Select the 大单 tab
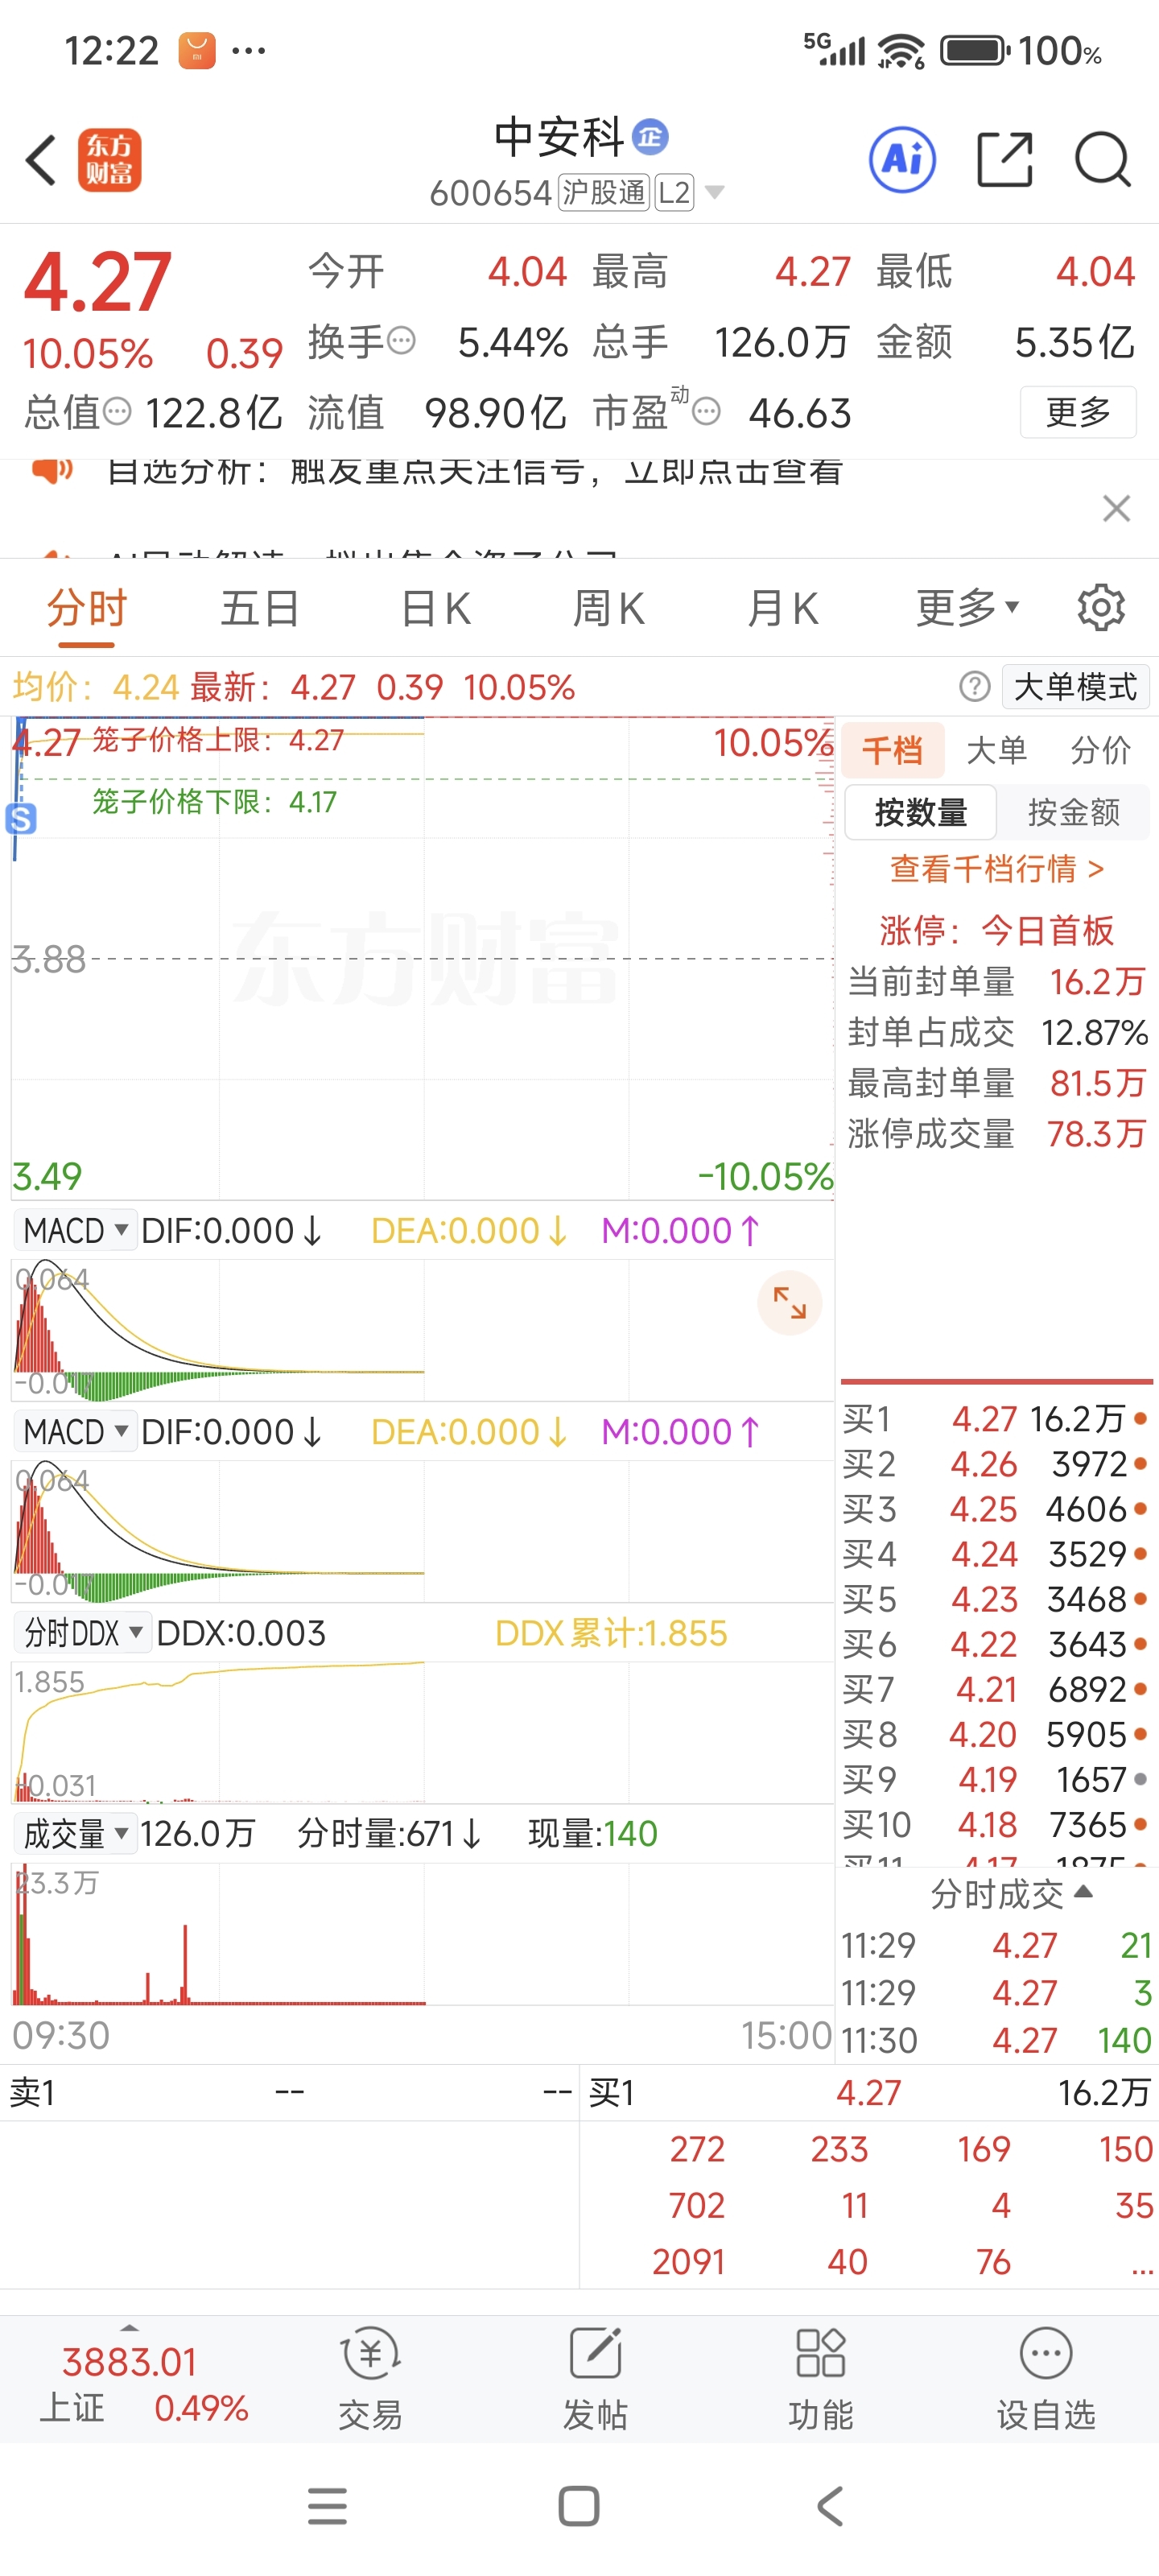 [996, 750]
